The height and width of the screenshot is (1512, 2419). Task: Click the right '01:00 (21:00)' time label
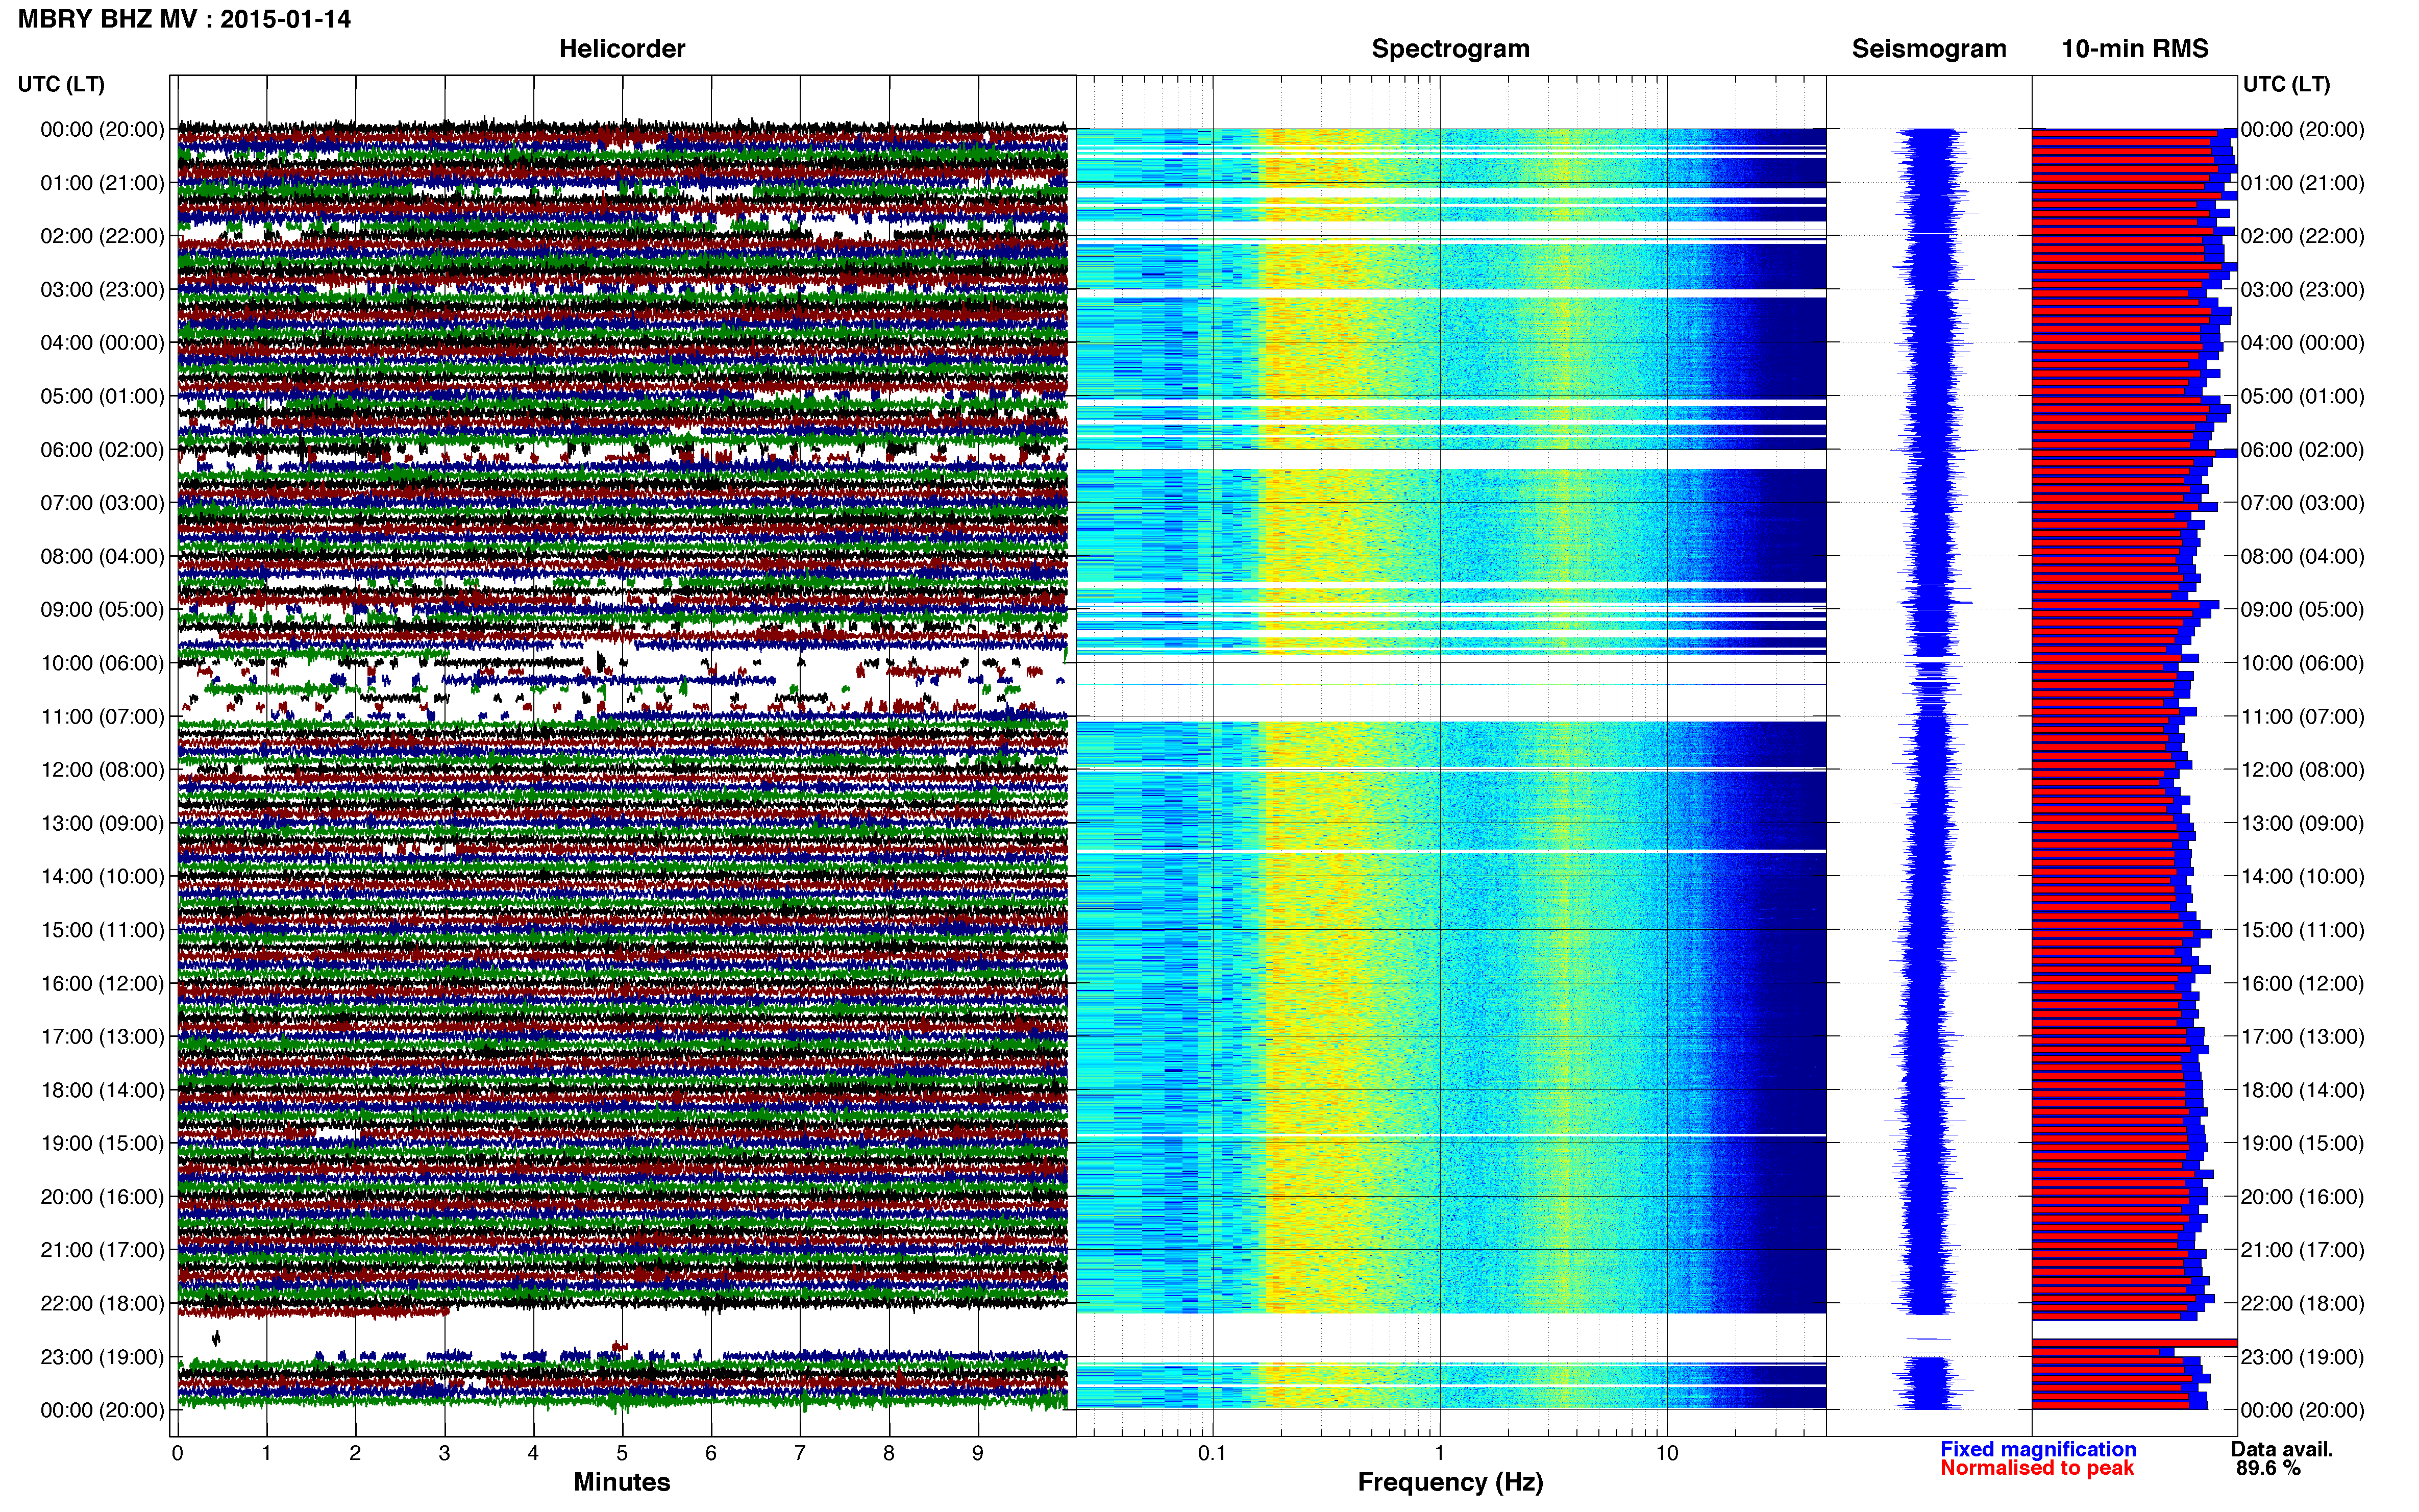tap(2303, 182)
